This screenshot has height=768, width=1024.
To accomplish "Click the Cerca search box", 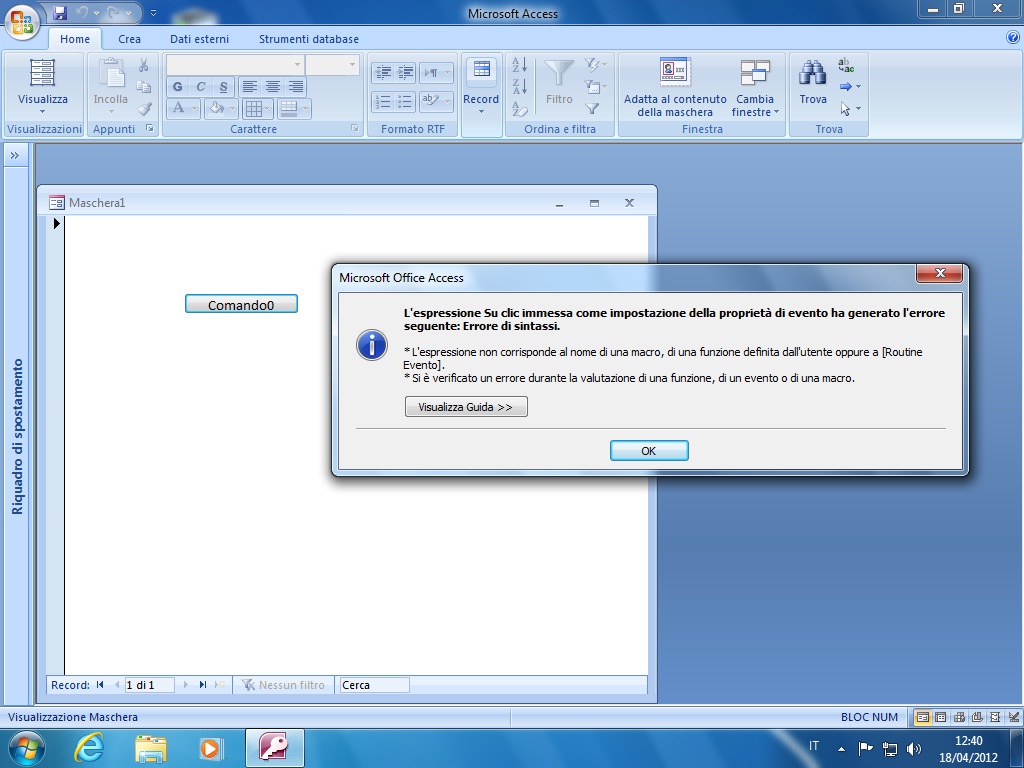I will click(374, 685).
